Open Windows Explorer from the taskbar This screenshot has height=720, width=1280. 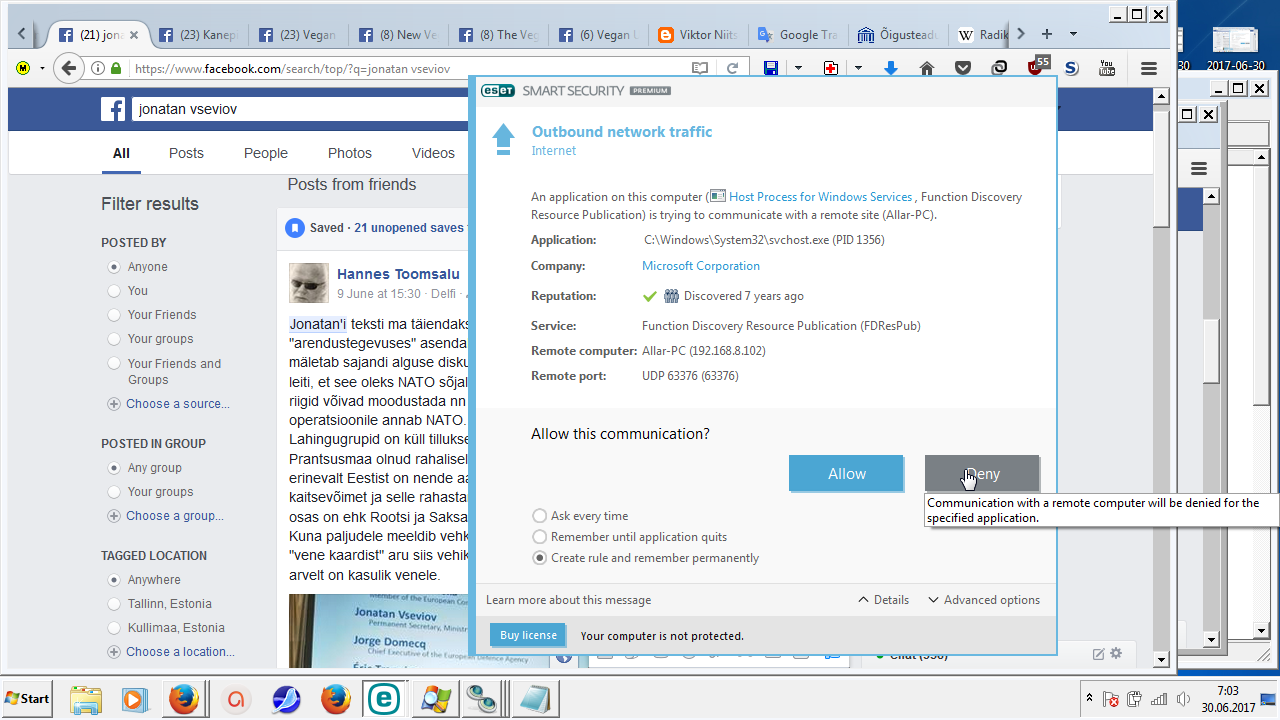pos(86,698)
